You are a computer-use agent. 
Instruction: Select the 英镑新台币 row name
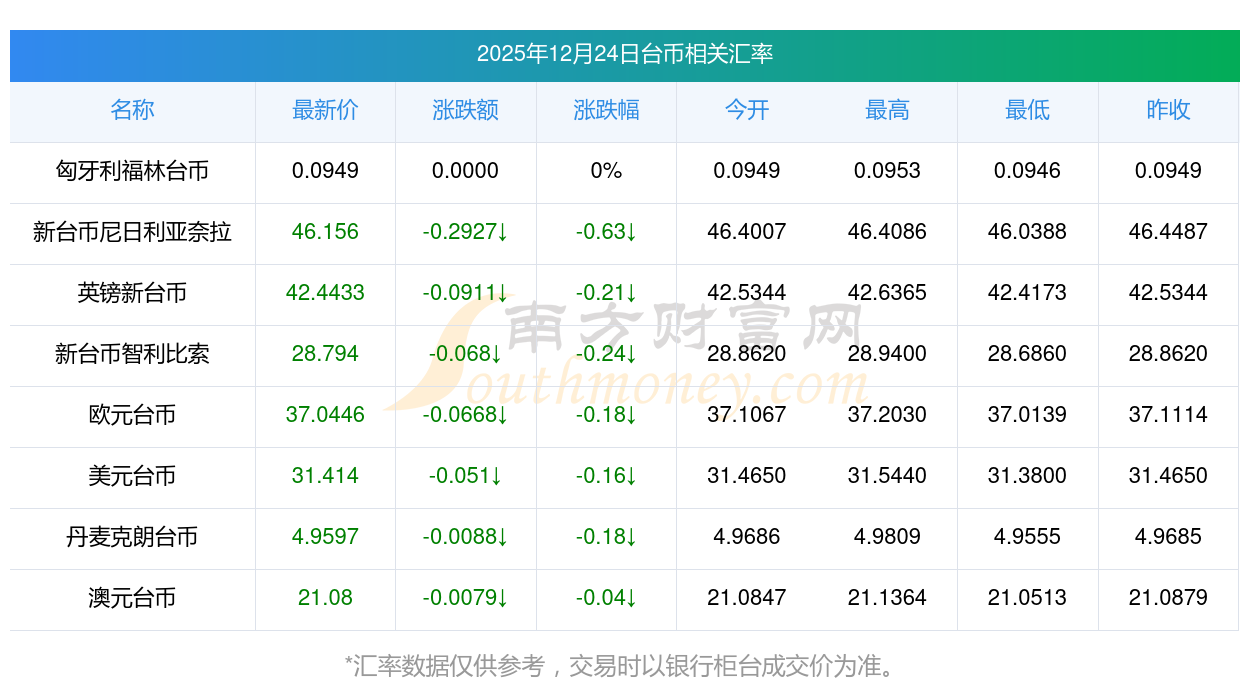coord(132,293)
